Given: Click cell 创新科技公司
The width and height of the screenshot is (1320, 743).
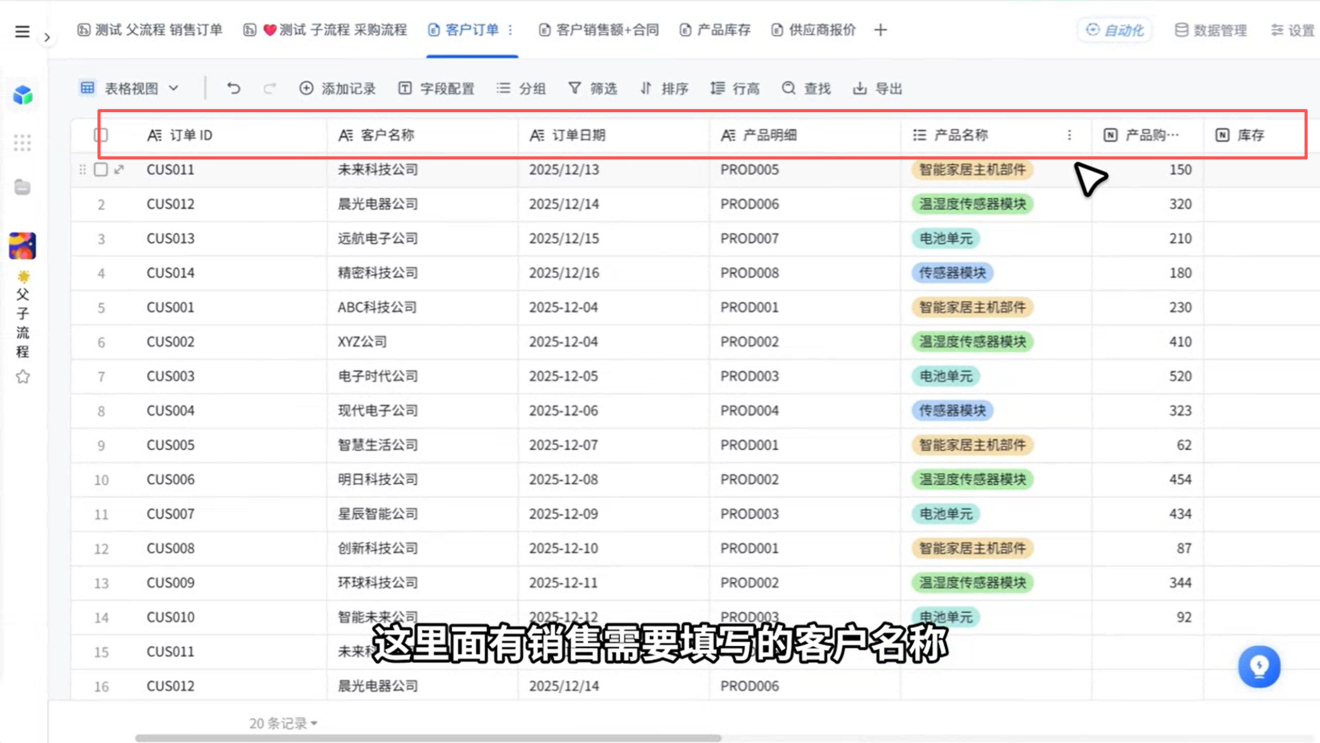Looking at the screenshot, I should pyautogui.click(x=422, y=549).
